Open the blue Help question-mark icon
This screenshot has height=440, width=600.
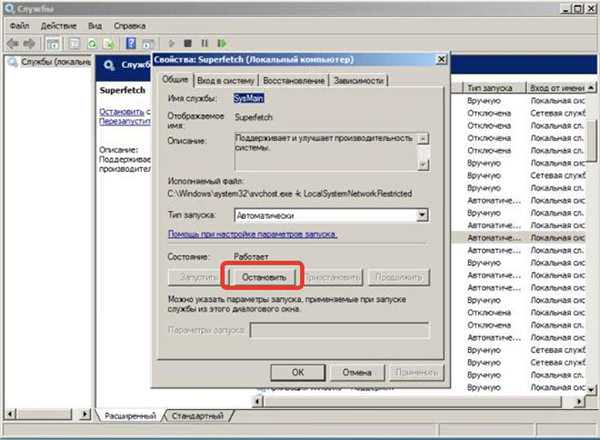tap(131, 43)
